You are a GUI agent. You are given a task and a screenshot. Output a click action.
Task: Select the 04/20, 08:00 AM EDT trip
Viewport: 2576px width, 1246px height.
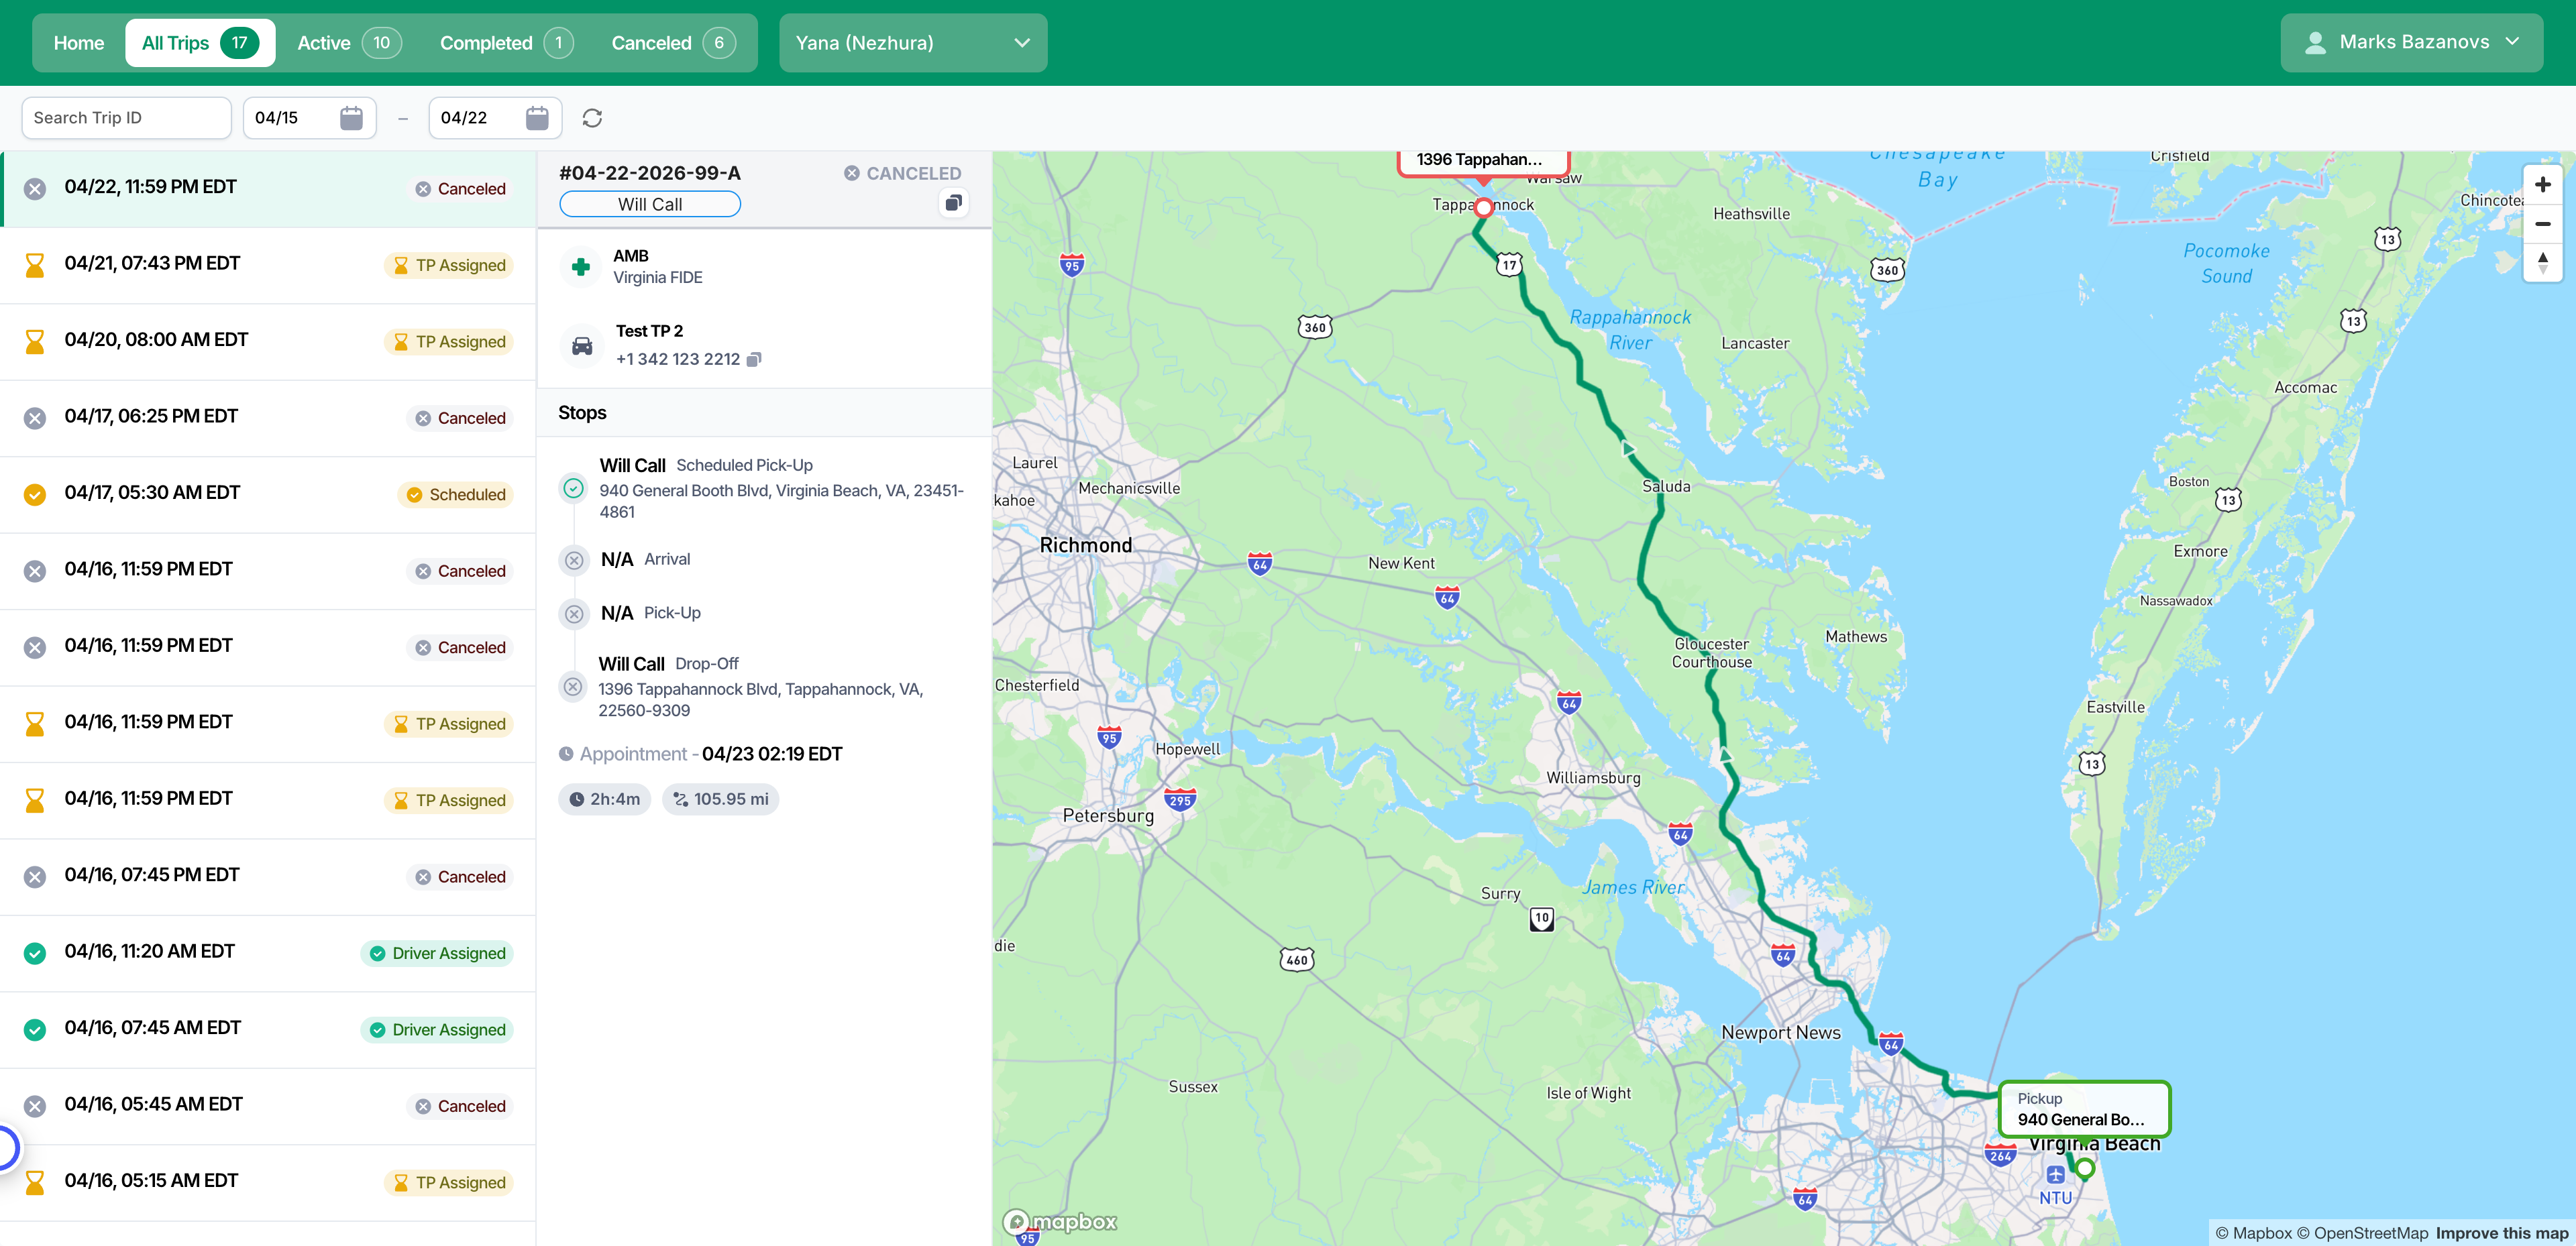[x=268, y=342]
